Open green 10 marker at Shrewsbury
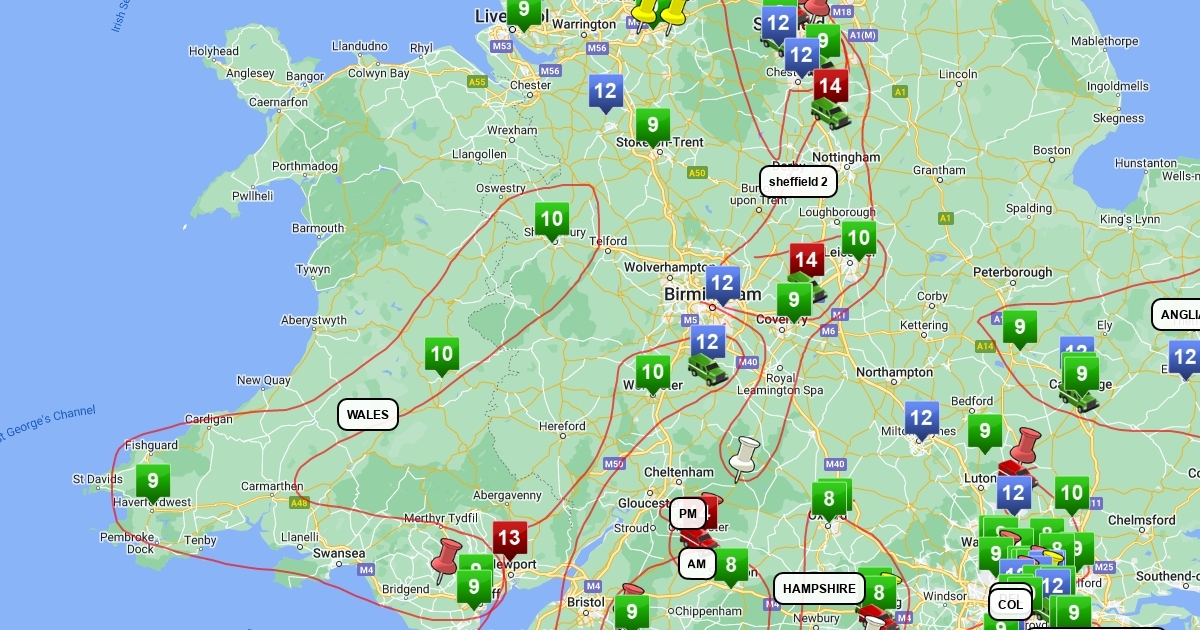This screenshot has height=630, width=1200. pyautogui.click(x=552, y=221)
